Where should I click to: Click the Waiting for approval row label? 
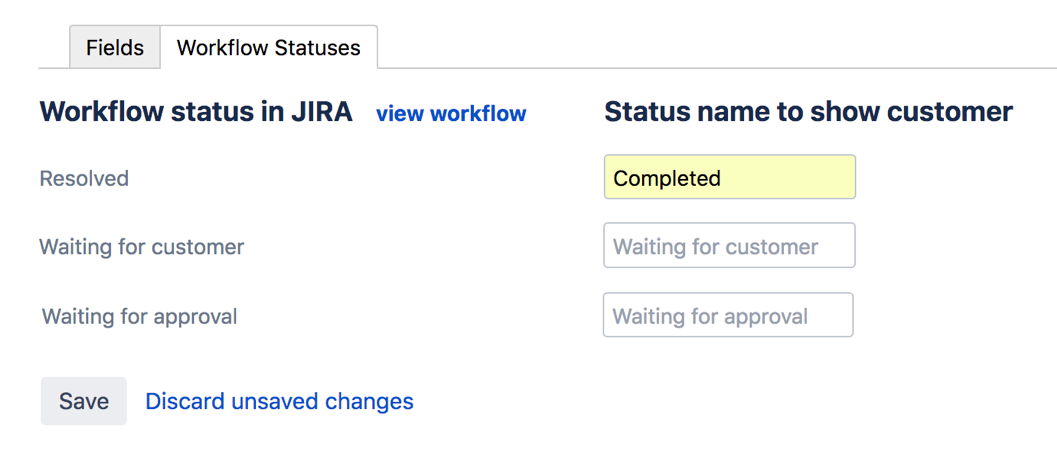[140, 317]
